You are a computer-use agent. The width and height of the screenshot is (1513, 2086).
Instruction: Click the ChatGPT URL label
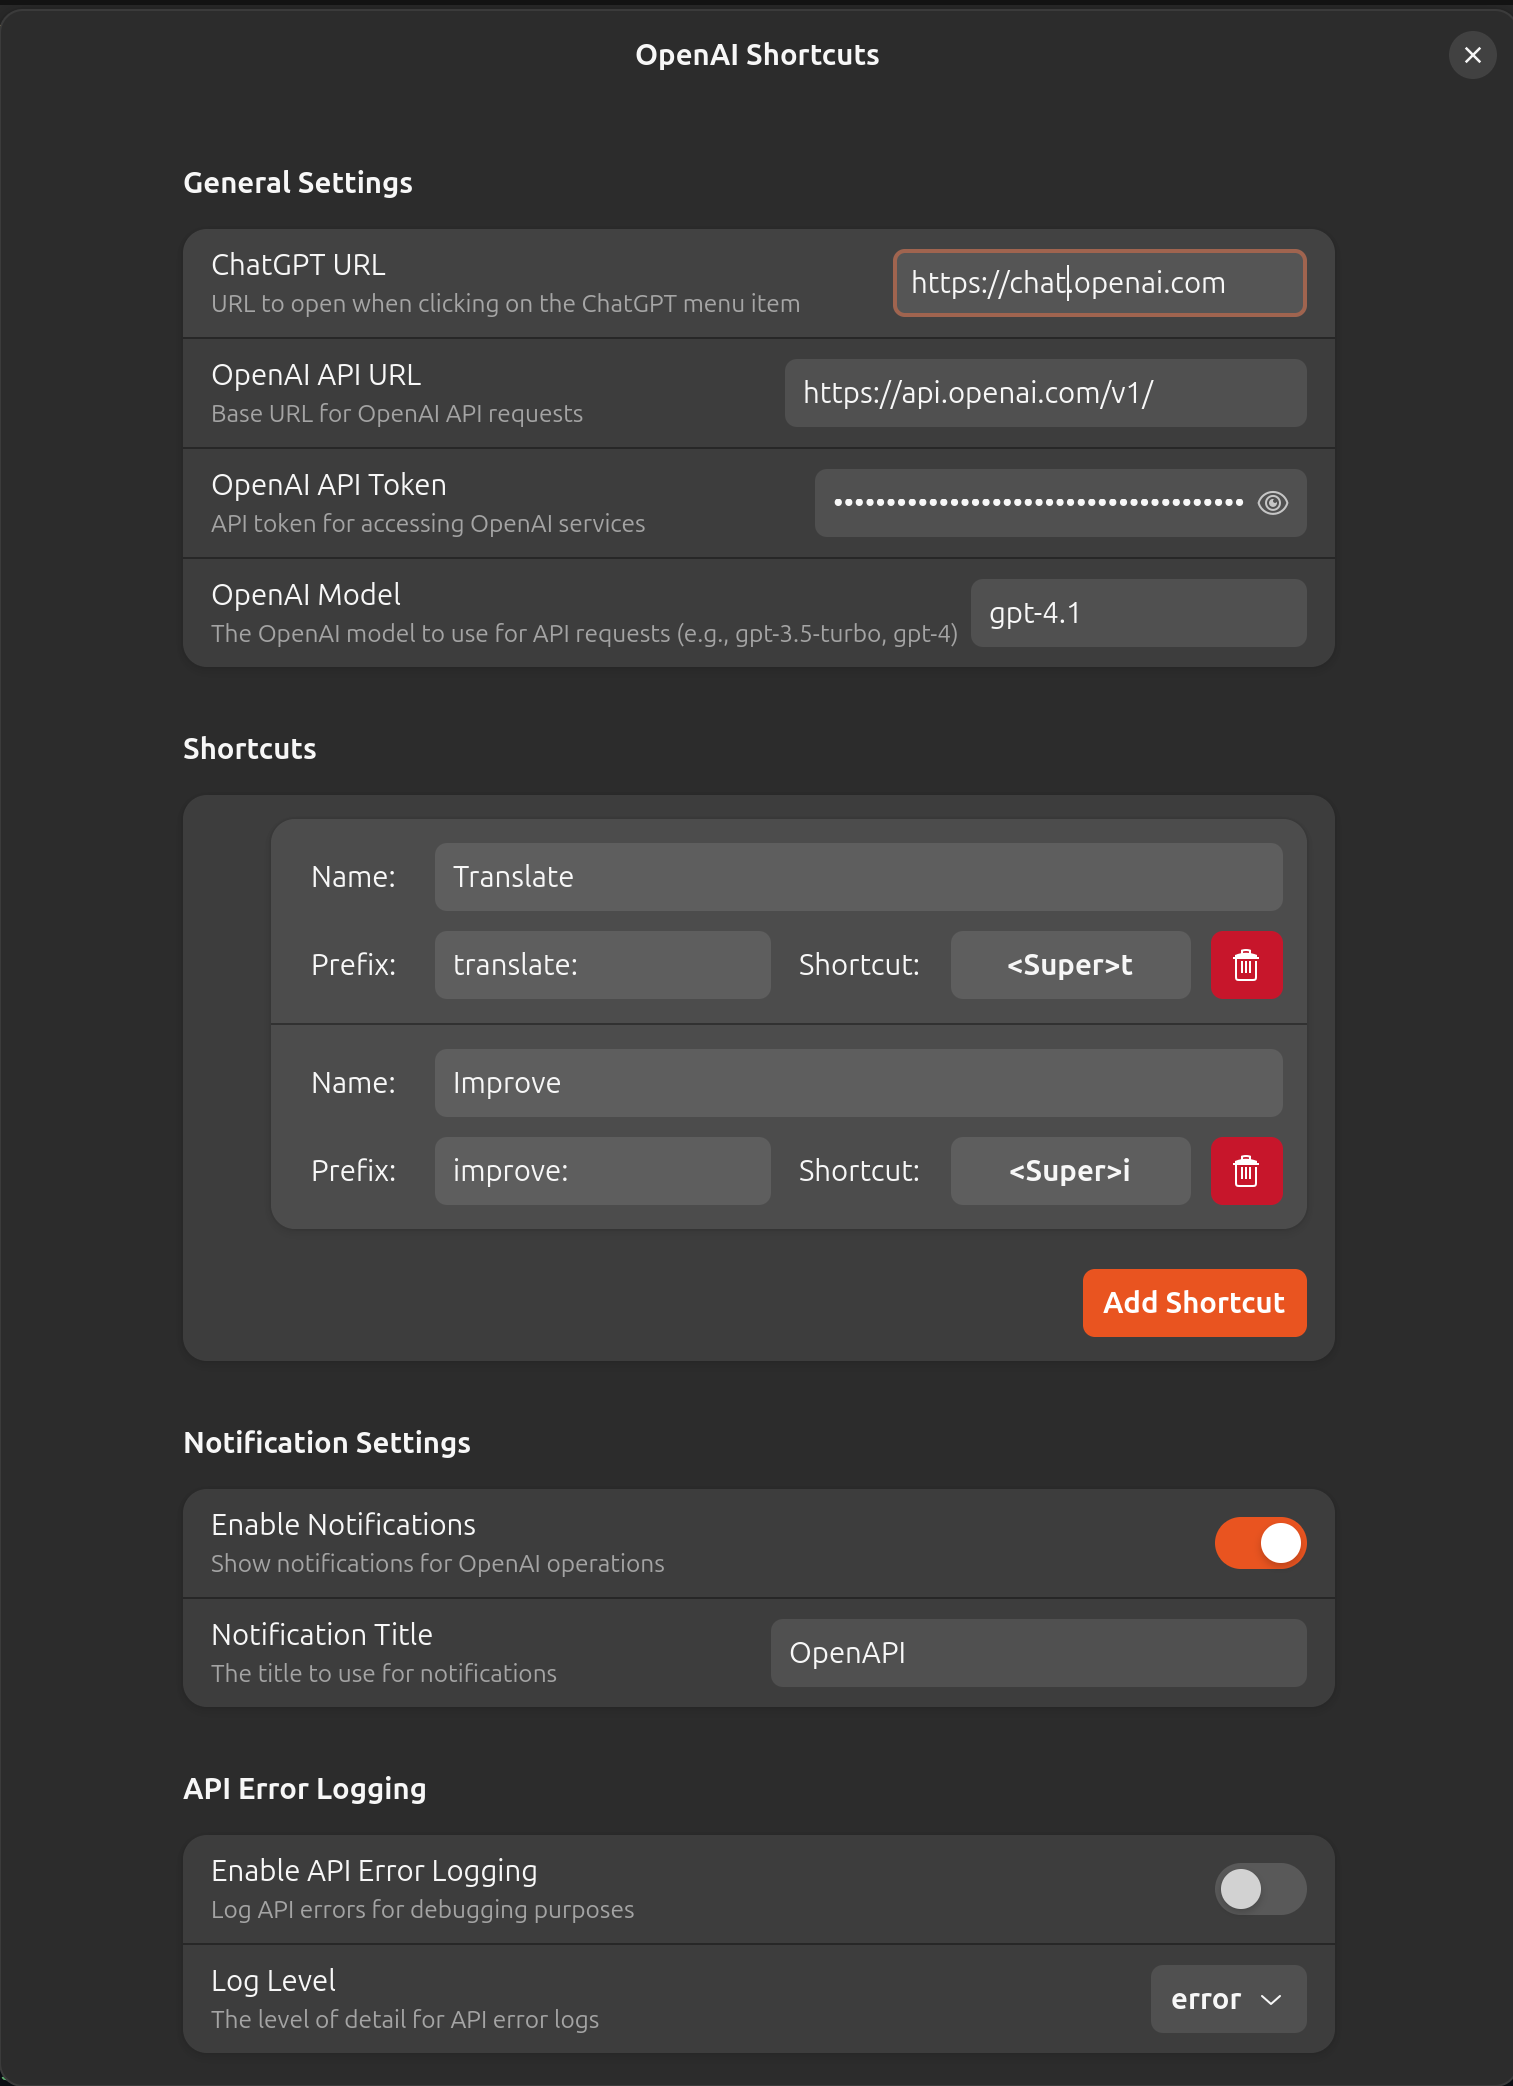click(x=298, y=265)
